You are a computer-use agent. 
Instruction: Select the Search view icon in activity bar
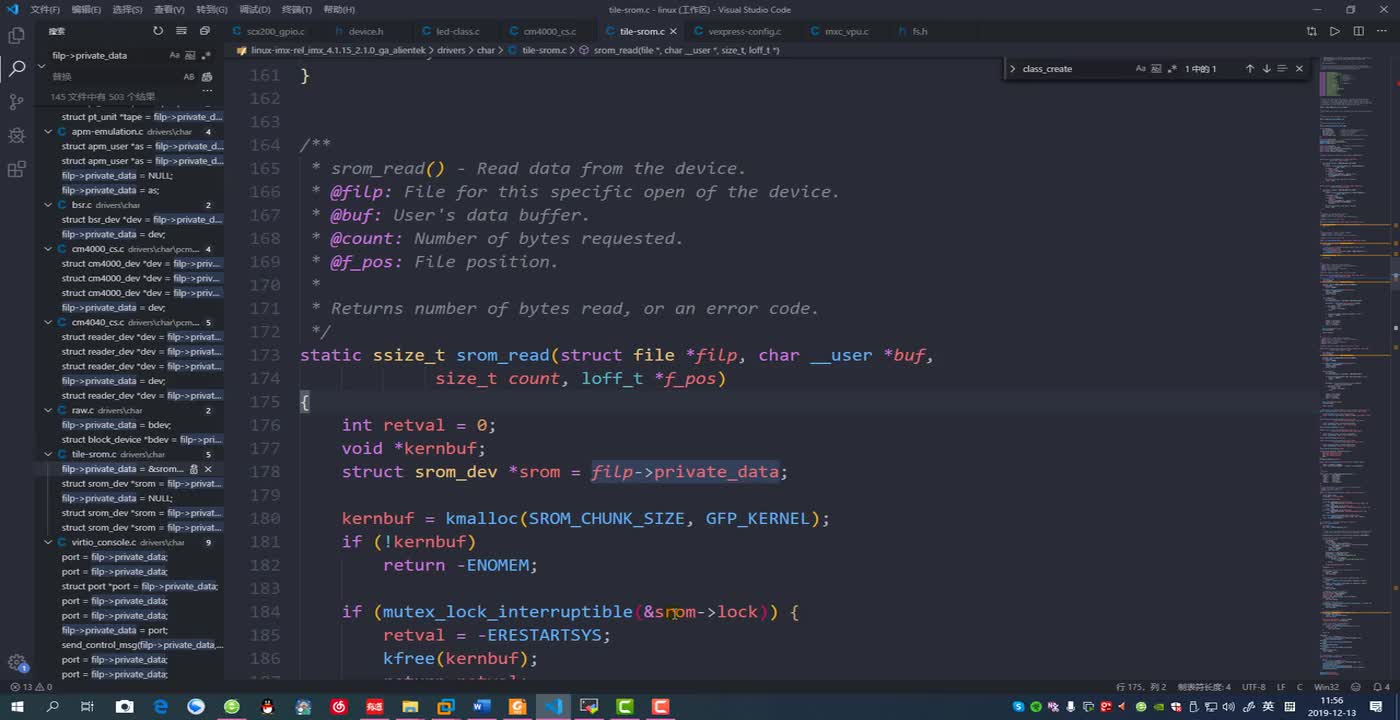click(16, 69)
